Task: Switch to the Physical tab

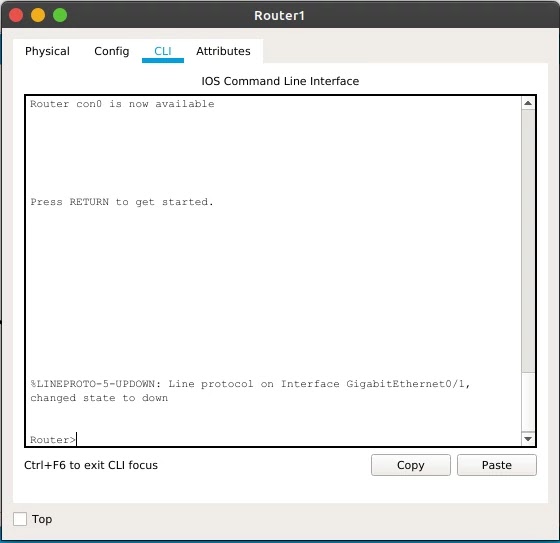Action: tap(47, 51)
